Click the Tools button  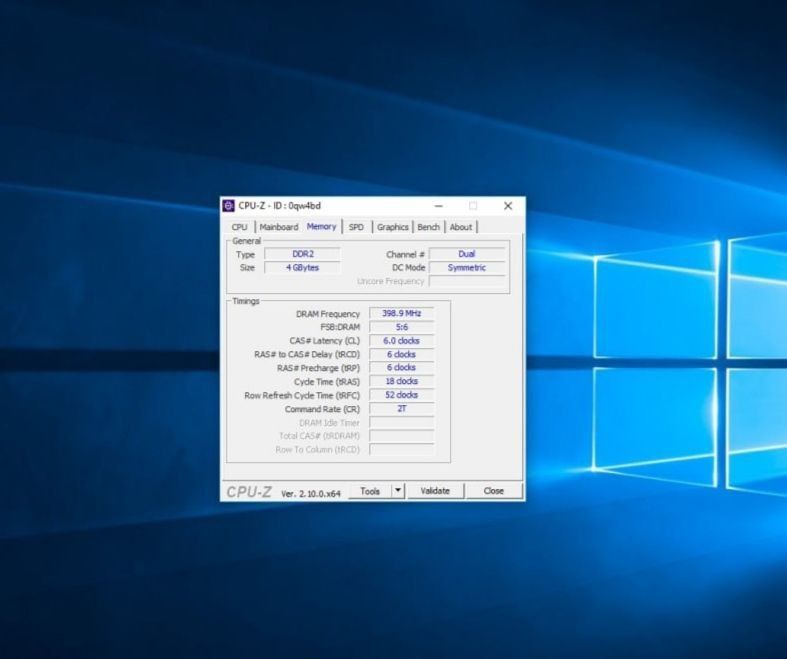pyautogui.click(x=370, y=491)
